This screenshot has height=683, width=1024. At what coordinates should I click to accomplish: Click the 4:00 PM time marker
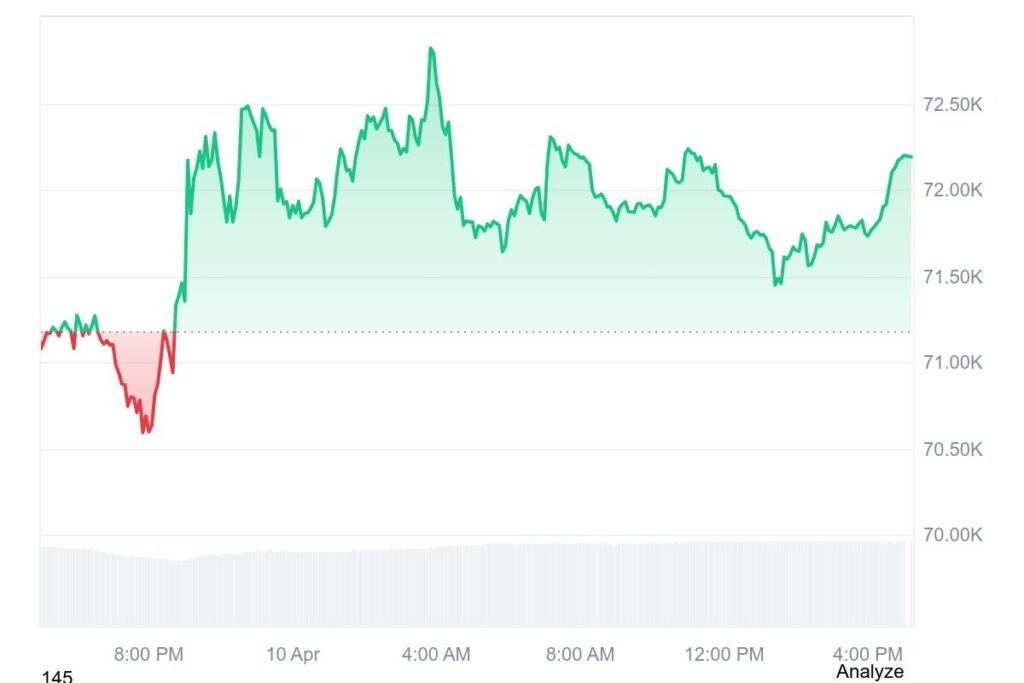tap(869, 654)
